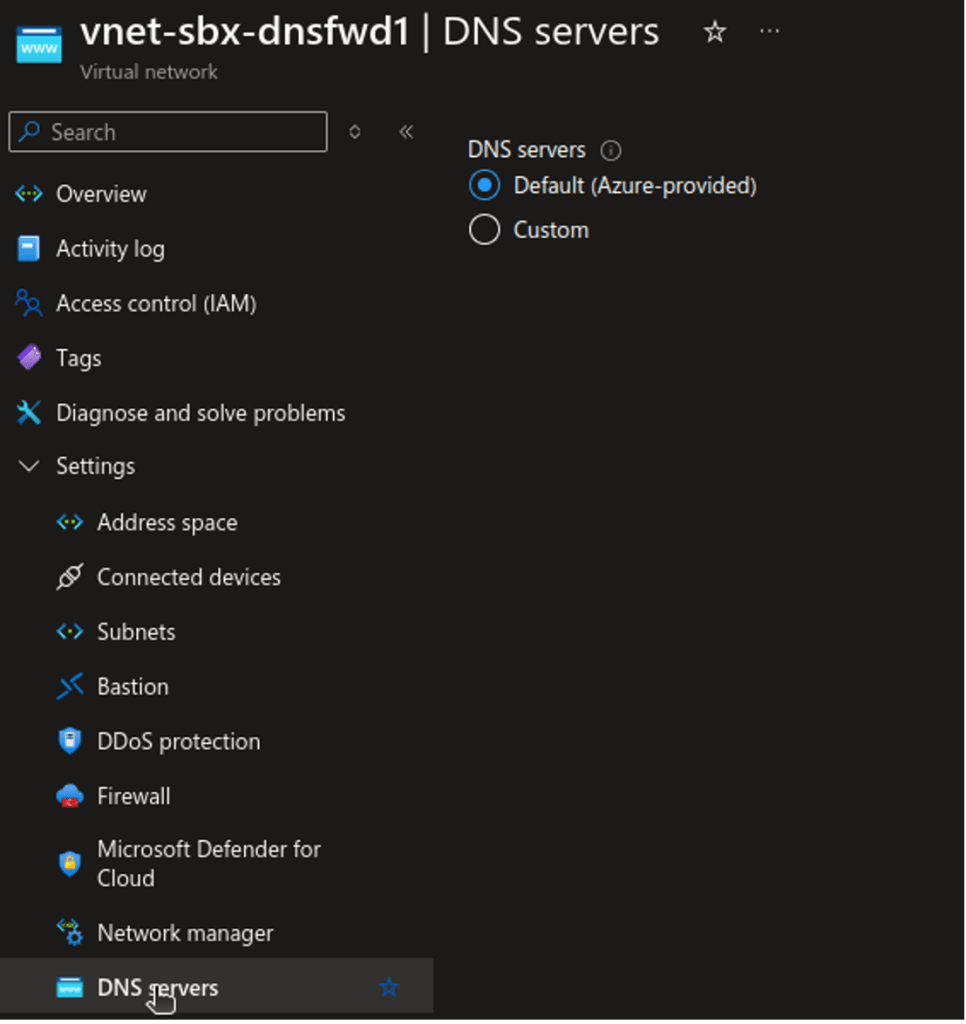Collapse the sidebar with the double chevron
The width and height of the screenshot is (966, 1024).
click(x=405, y=131)
